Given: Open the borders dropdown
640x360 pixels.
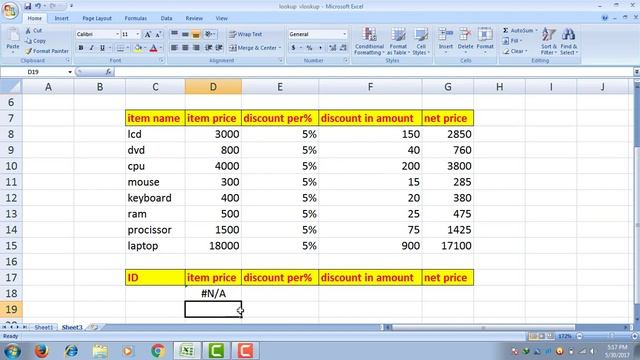Looking at the screenshot, I should click(x=127, y=48).
